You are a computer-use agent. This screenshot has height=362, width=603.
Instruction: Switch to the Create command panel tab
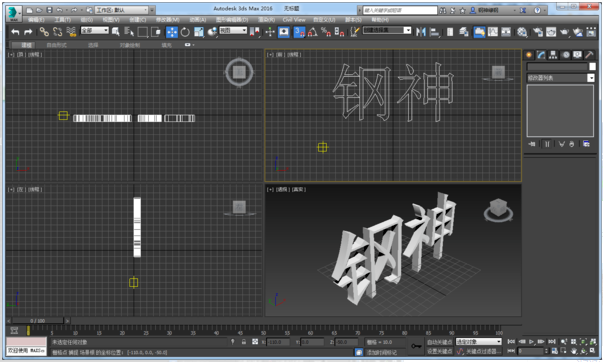[x=529, y=55]
